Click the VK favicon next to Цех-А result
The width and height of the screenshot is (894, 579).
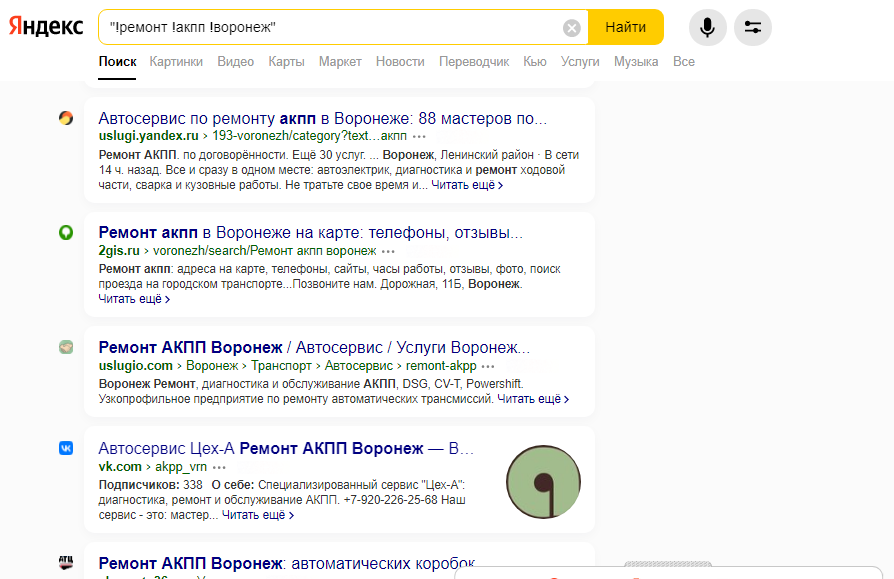[66, 448]
